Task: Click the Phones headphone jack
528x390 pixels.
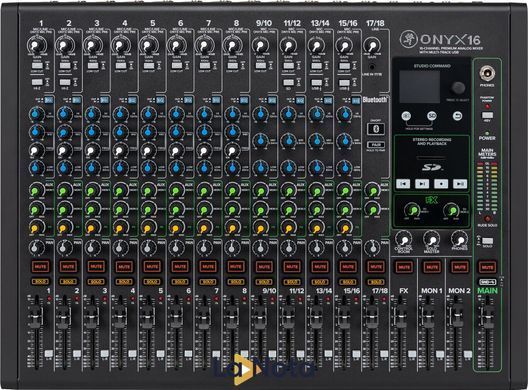Action: click(x=487, y=72)
